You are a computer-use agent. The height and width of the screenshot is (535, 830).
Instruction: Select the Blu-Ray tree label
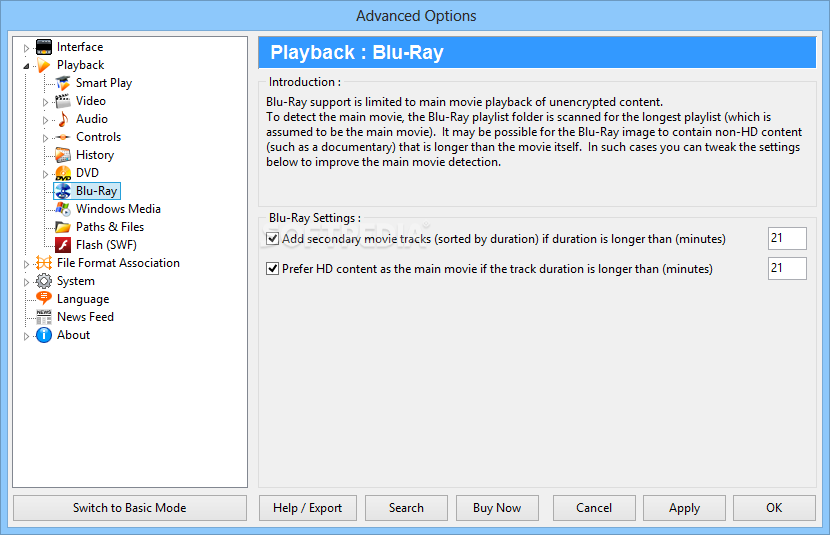tap(96, 191)
